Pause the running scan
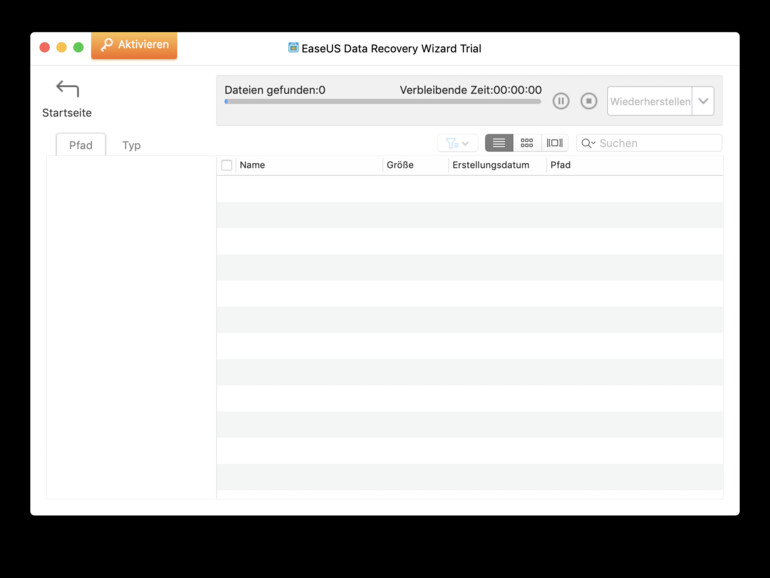770x578 pixels. click(561, 101)
